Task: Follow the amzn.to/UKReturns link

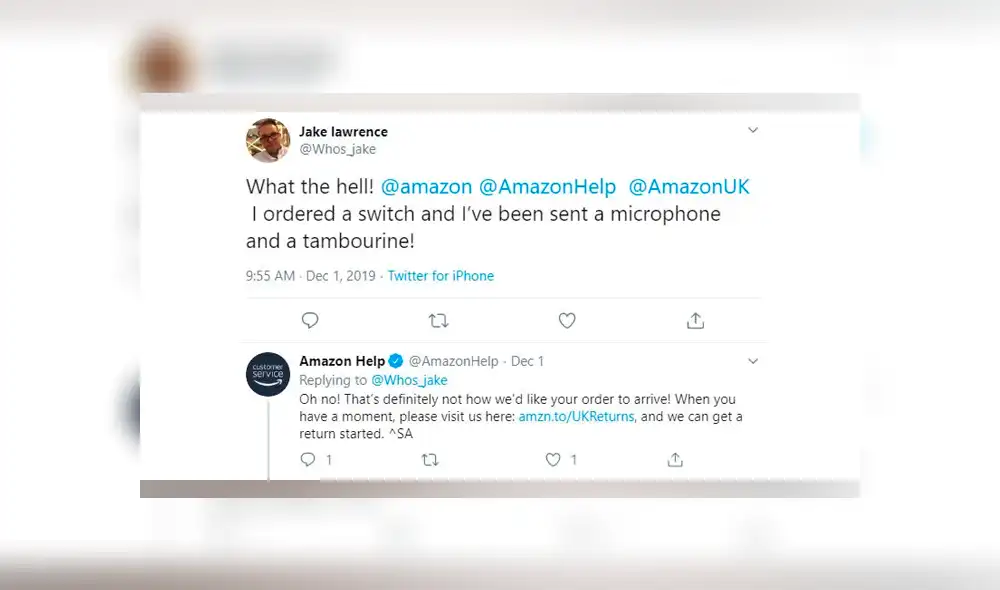Action: tap(576, 417)
